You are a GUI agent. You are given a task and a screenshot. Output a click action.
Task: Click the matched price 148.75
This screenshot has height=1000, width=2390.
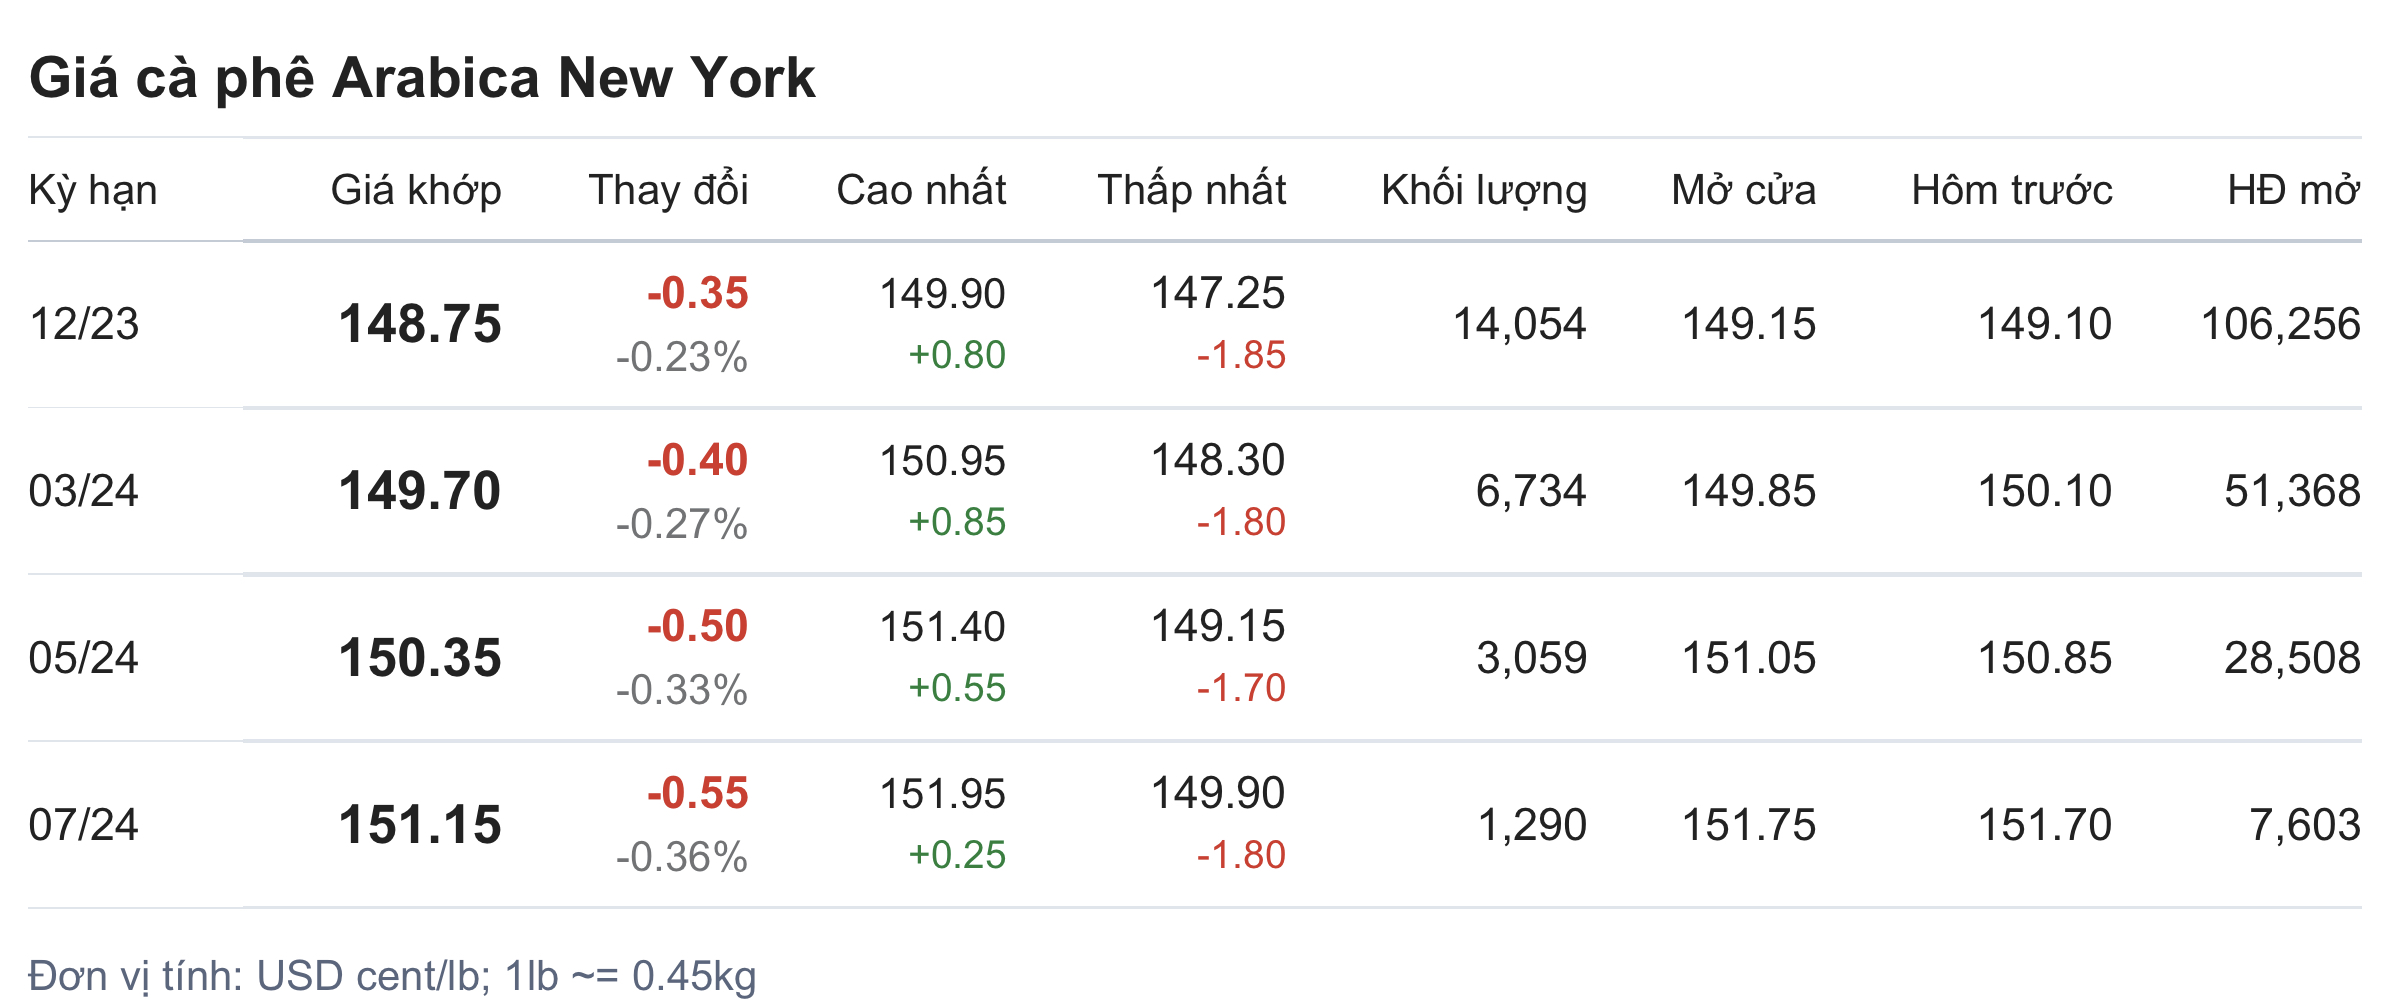(420, 324)
